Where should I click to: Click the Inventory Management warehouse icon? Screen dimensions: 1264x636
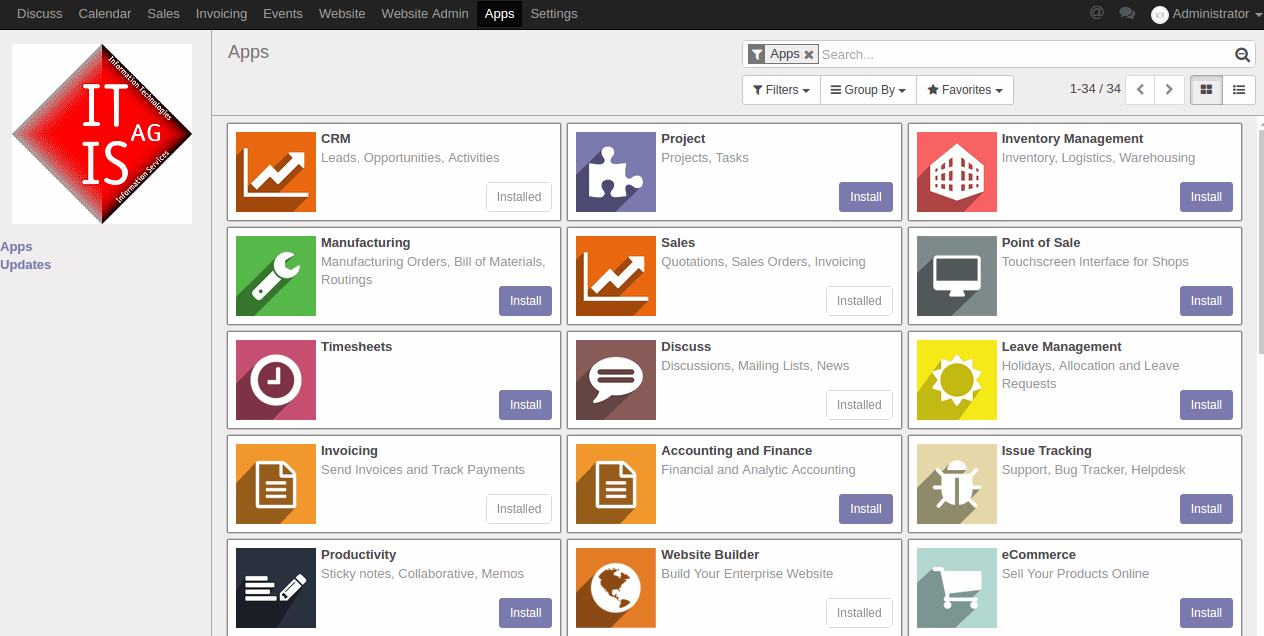click(x=956, y=172)
